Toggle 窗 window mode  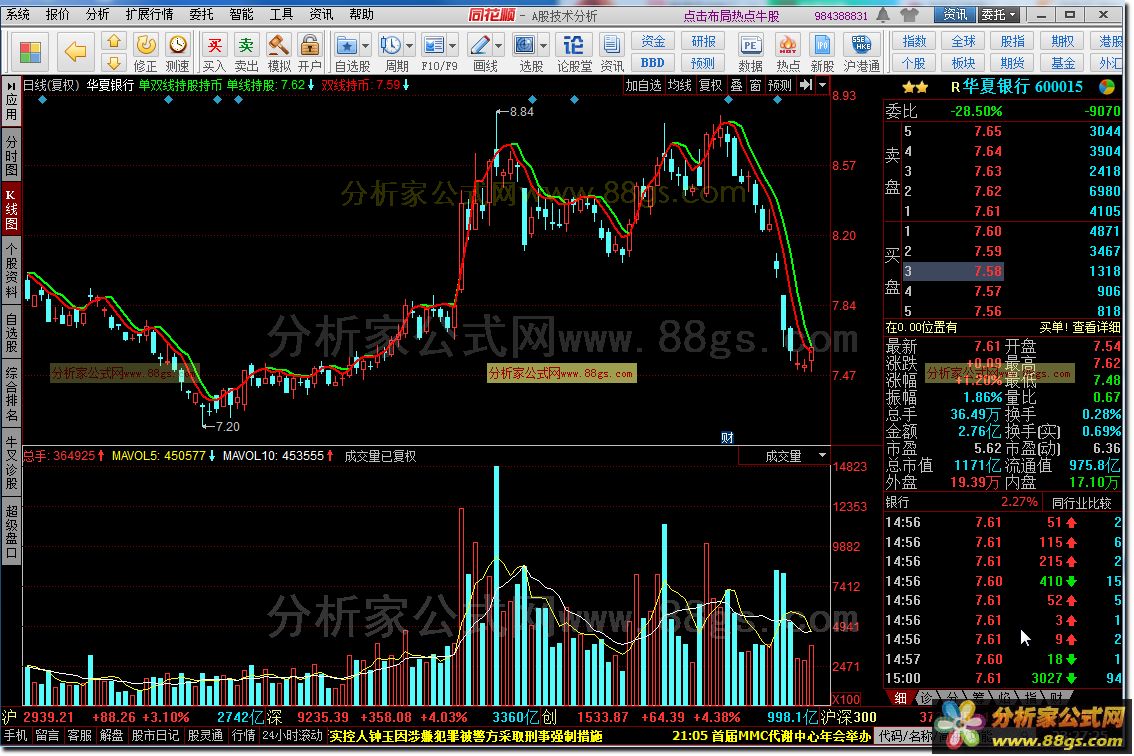click(755, 85)
